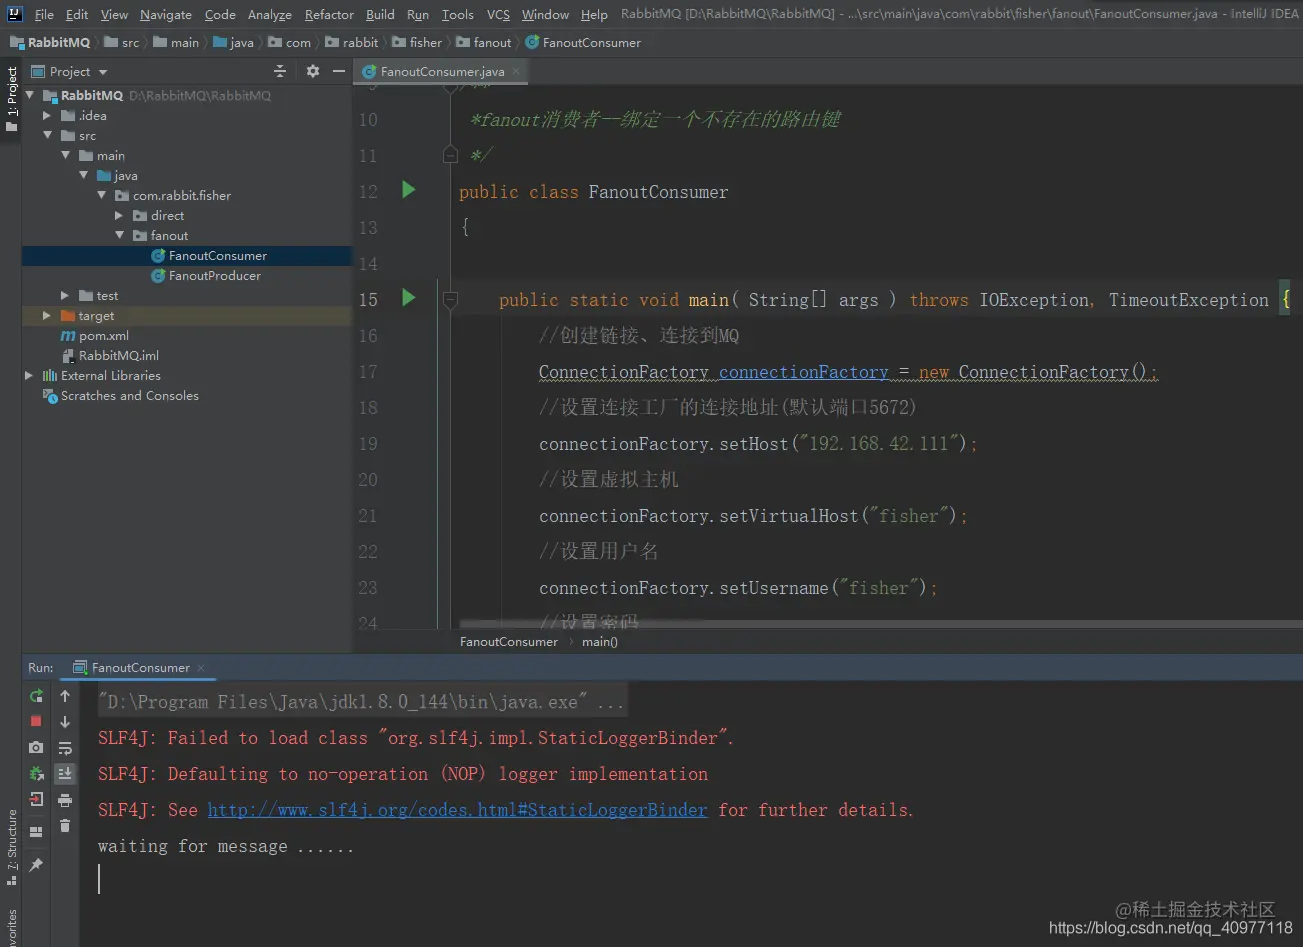Click main() in editor bottom breadcrumb
The width and height of the screenshot is (1303, 947).
pos(600,641)
